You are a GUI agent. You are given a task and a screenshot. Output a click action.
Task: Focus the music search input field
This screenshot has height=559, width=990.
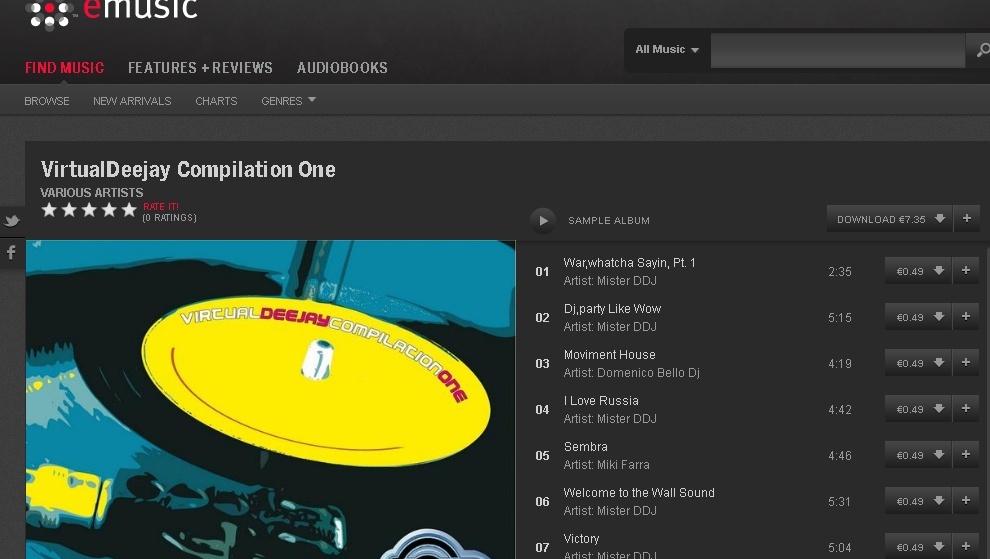click(x=838, y=51)
